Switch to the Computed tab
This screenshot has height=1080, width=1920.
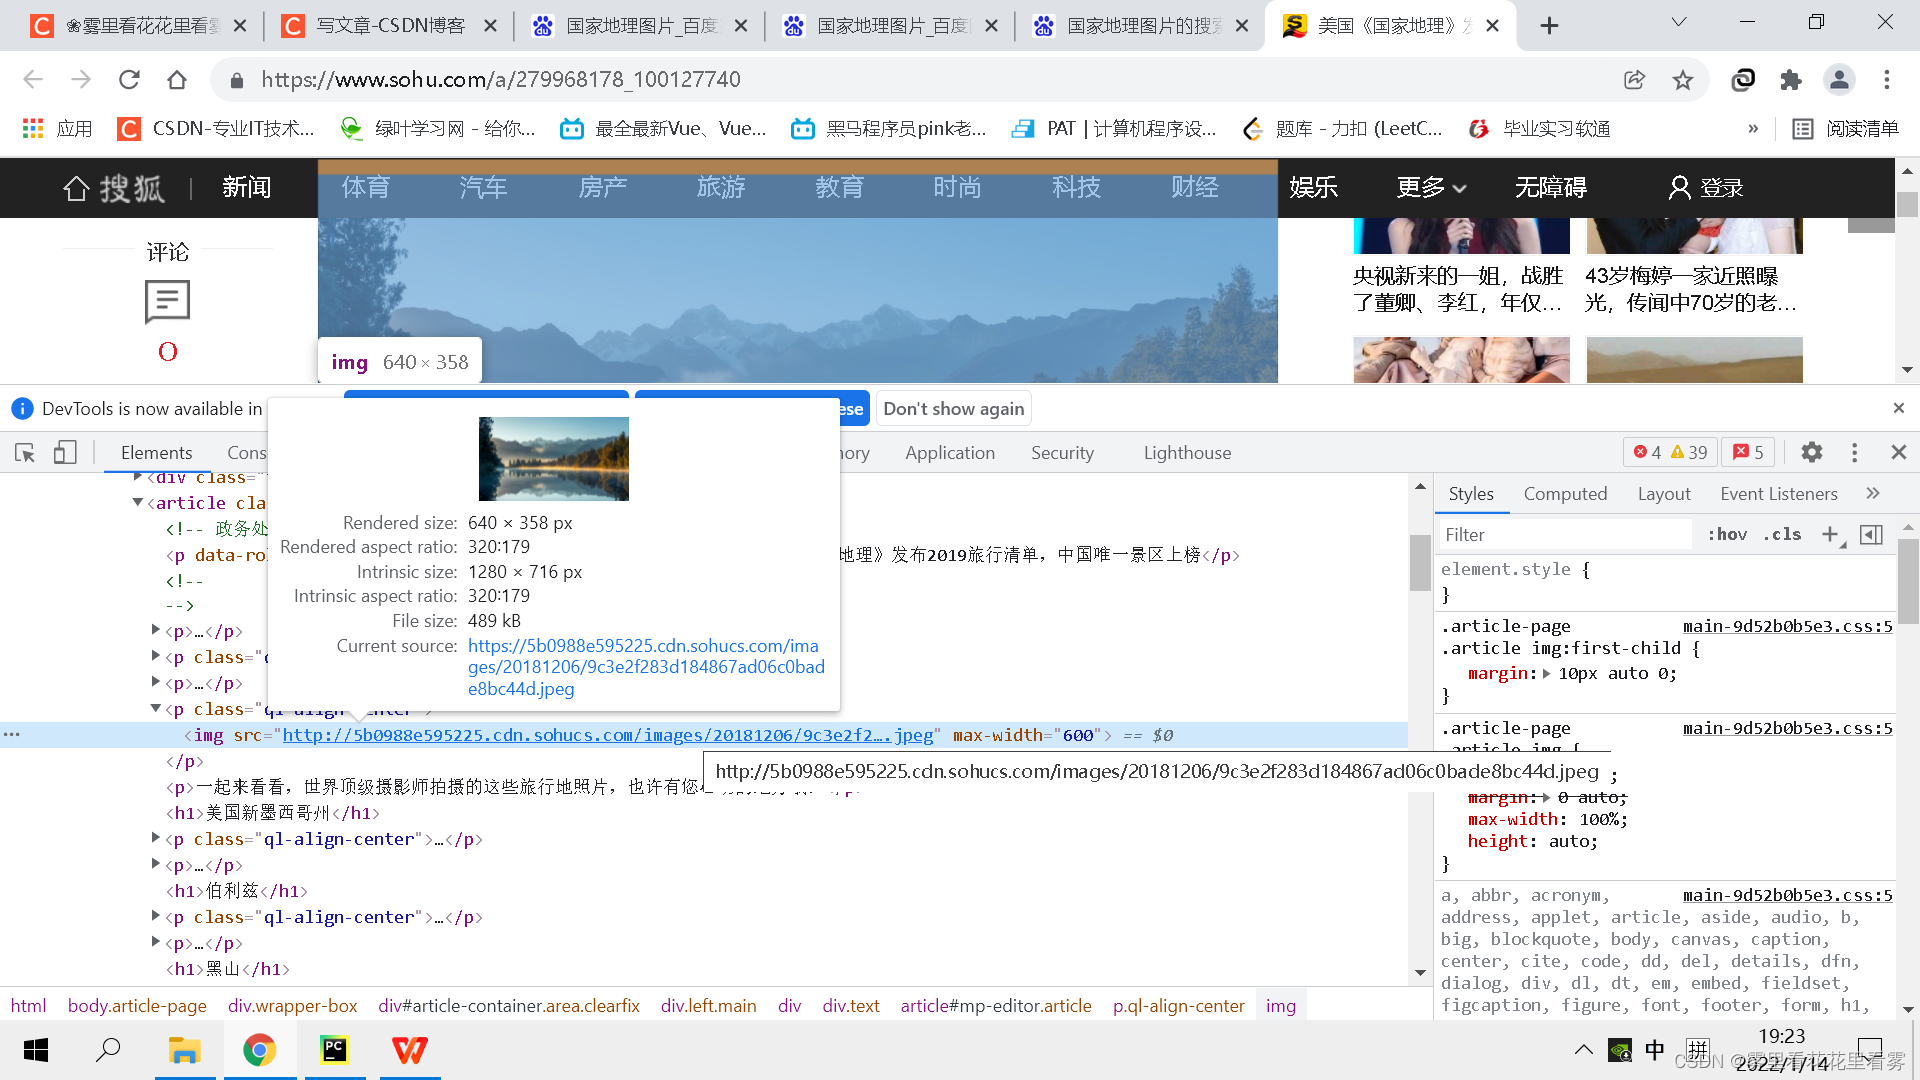coord(1565,493)
